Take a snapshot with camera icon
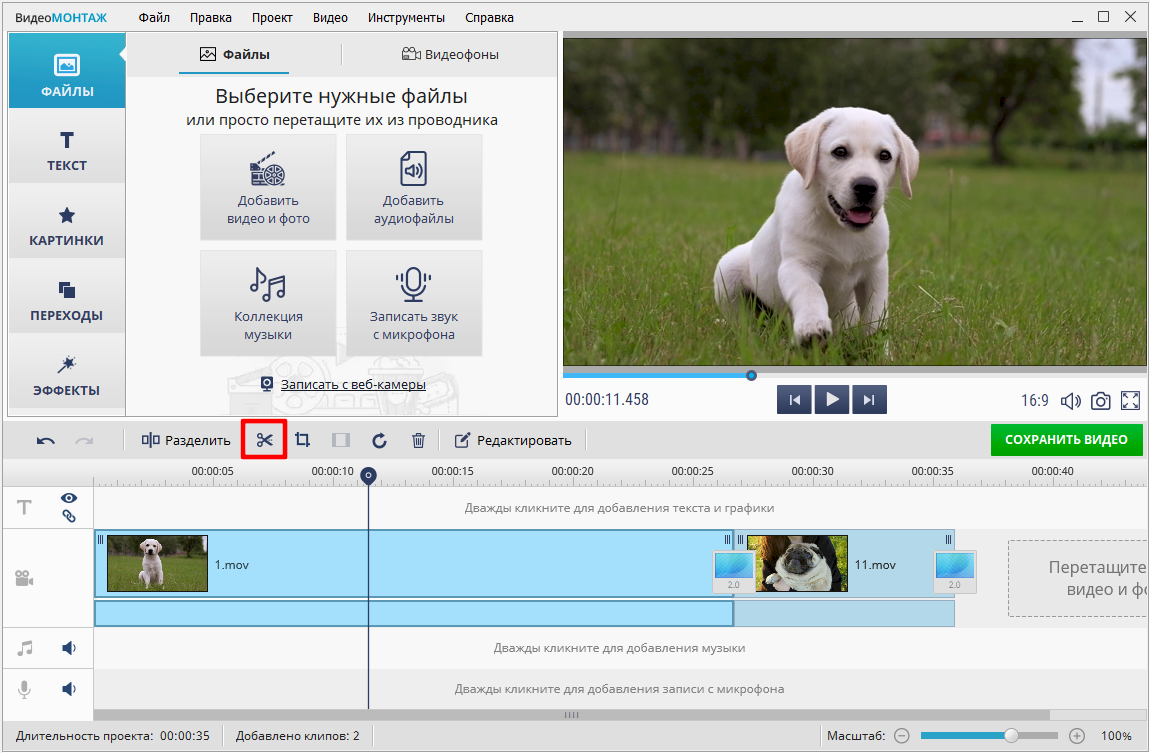The width and height of the screenshot is (1150, 753). coord(1100,401)
